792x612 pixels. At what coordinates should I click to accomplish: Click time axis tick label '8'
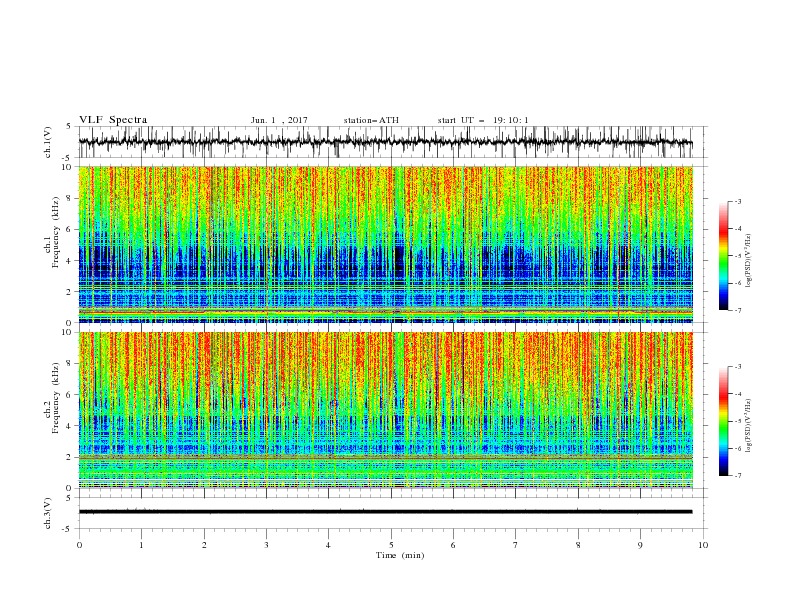578,545
